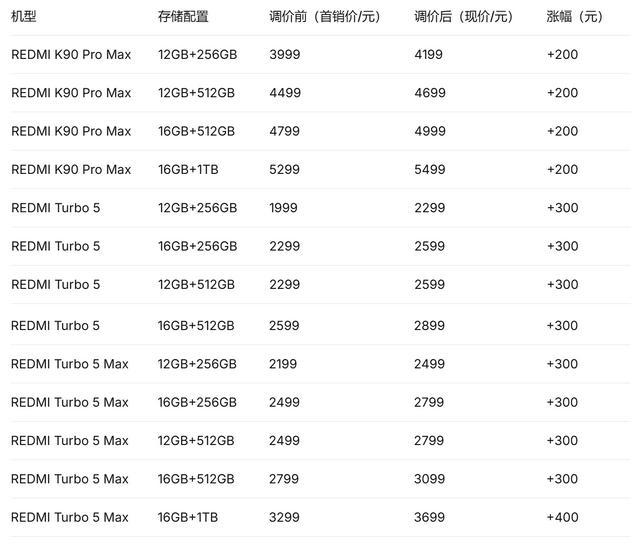This screenshot has height=546, width=640.
Task: Select the 4499 launch price cell
Action: 284,93
